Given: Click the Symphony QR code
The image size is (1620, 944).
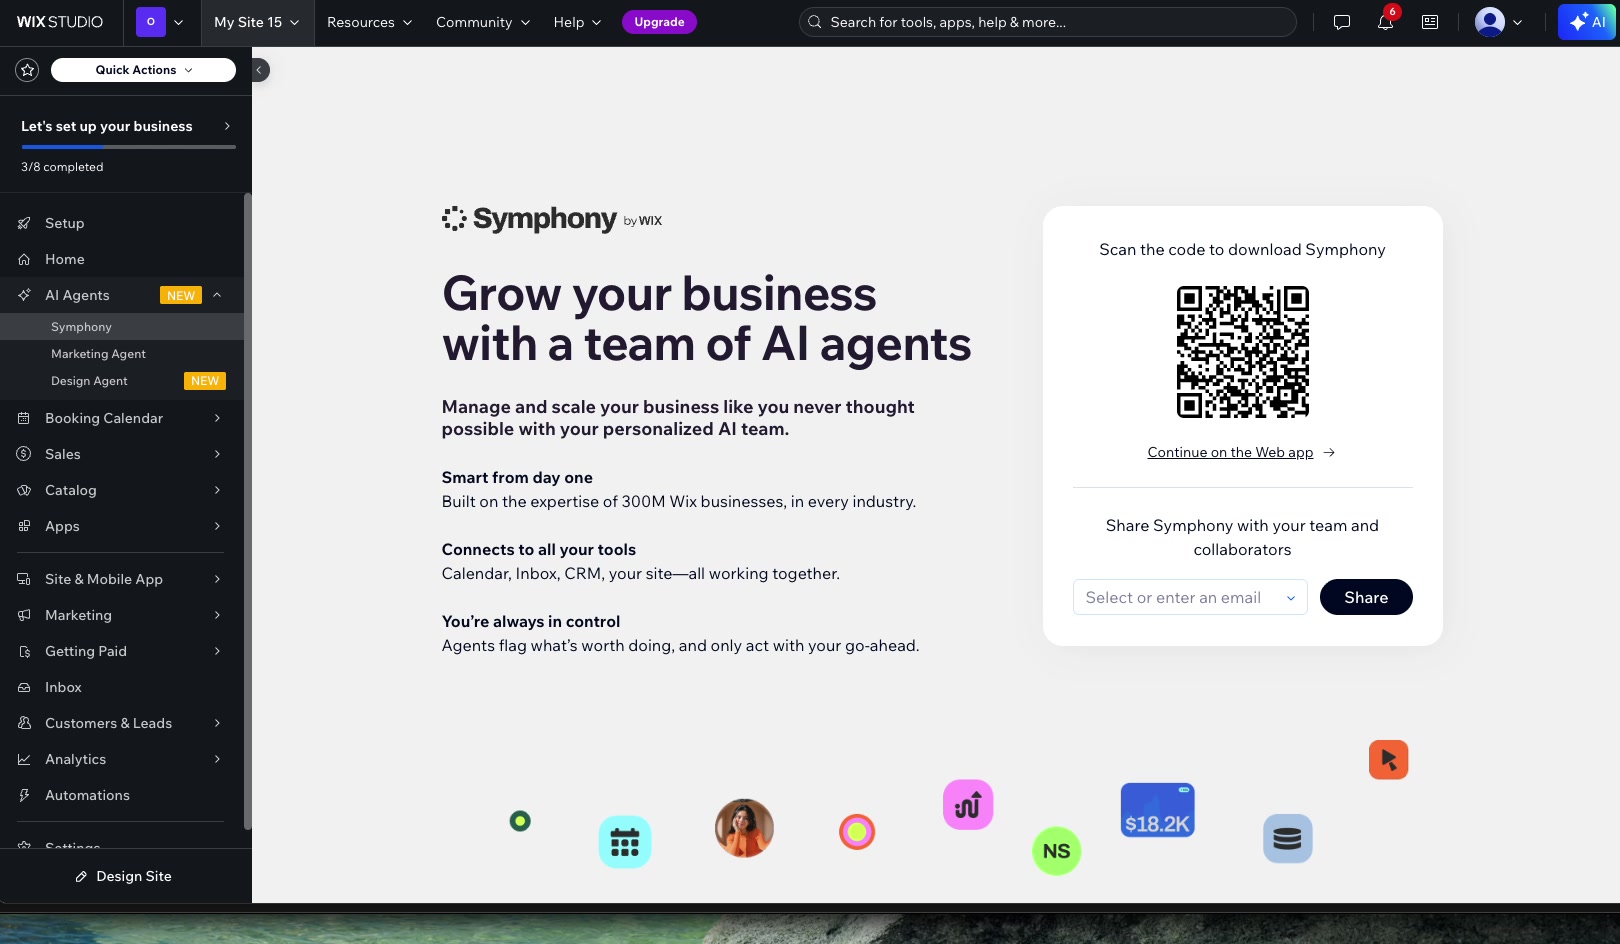Looking at the screenshot, I should coord(1243,352).
